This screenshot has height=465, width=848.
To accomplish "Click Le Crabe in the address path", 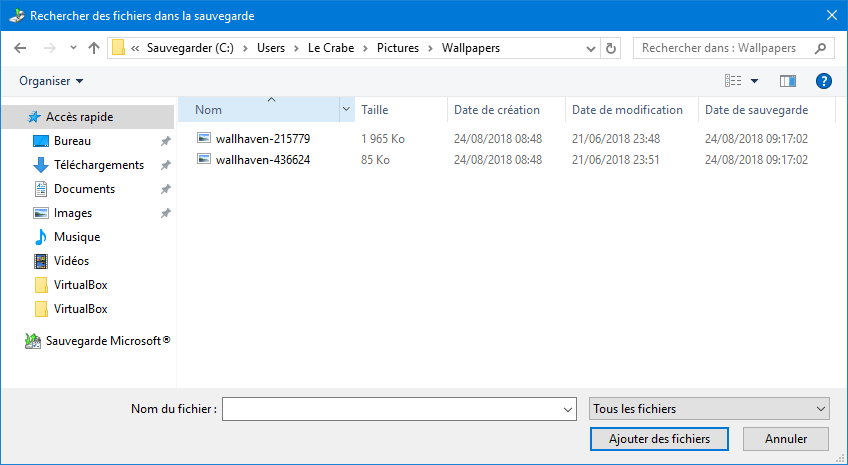I will pos(331,48).
